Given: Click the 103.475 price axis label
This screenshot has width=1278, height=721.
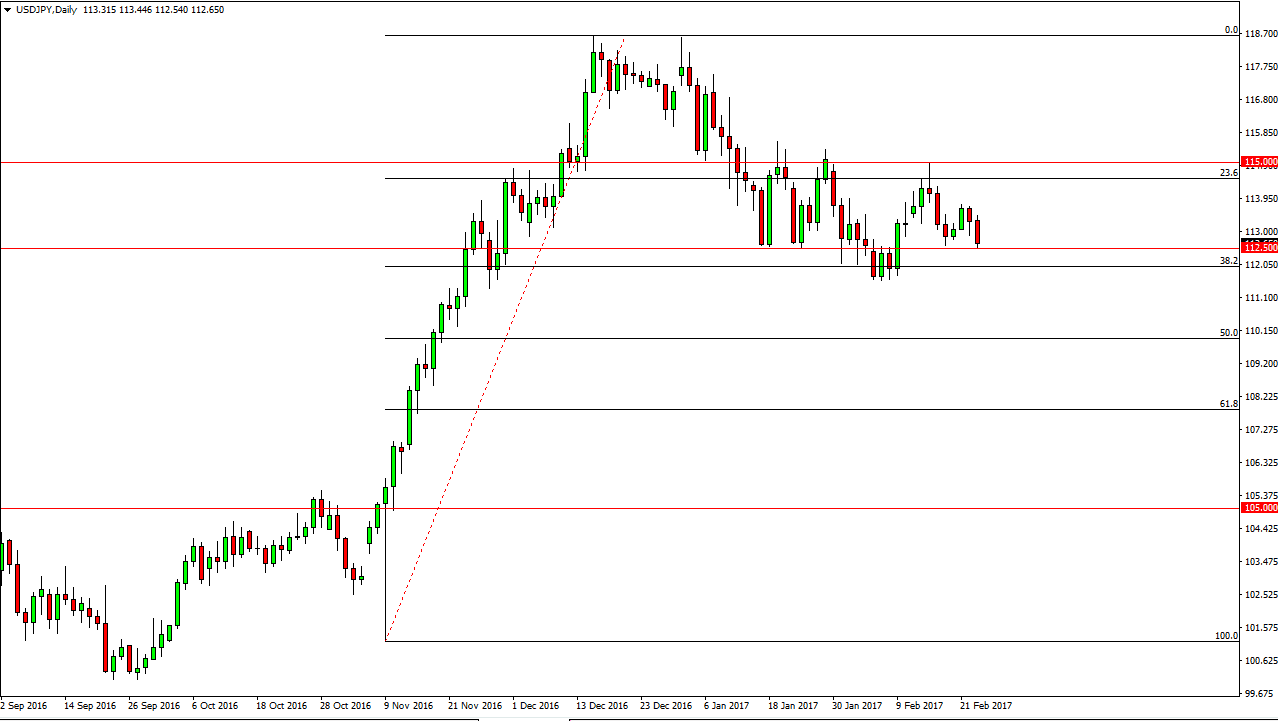Looking at the screenshot, I should point(1260,562).
